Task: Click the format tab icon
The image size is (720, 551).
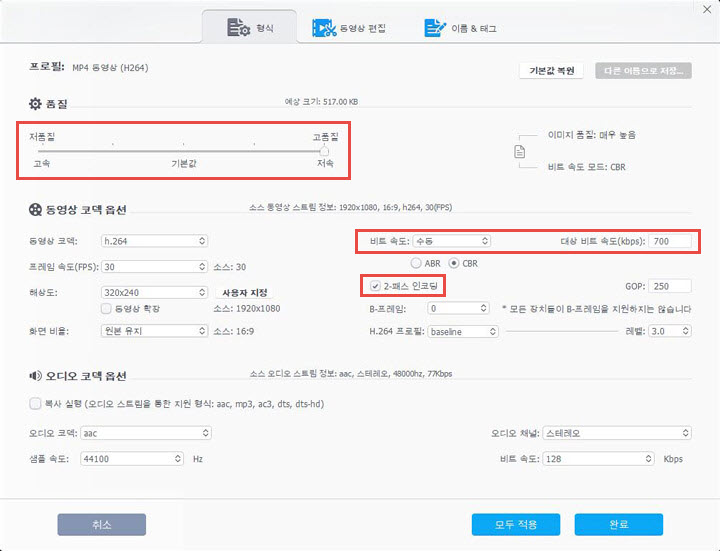Action: coord(238,28)
